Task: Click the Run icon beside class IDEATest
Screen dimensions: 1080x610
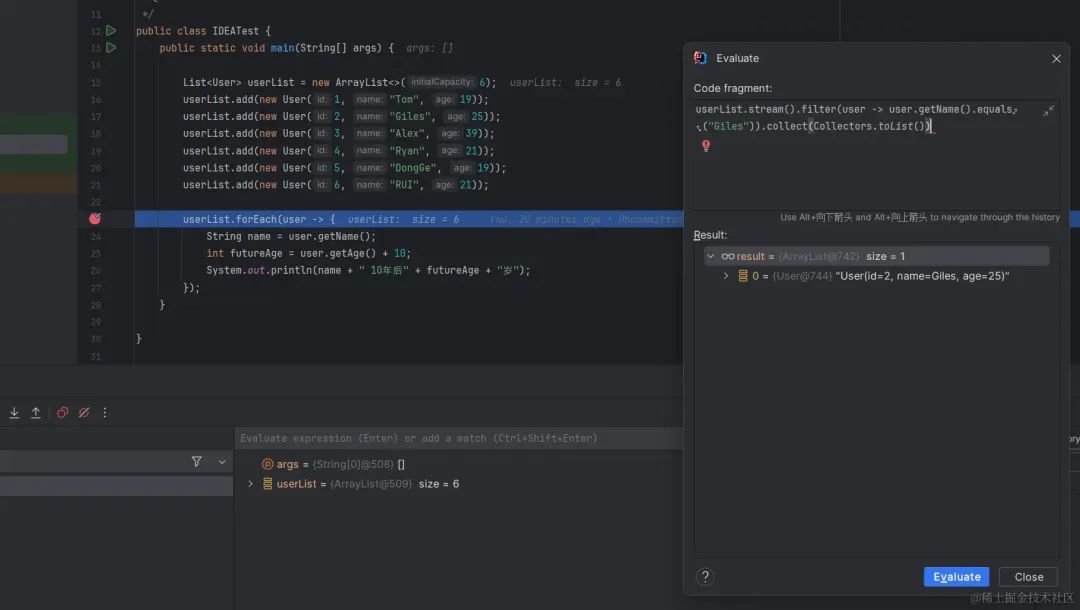Action: pyautogui.click(x=111, y=31)
